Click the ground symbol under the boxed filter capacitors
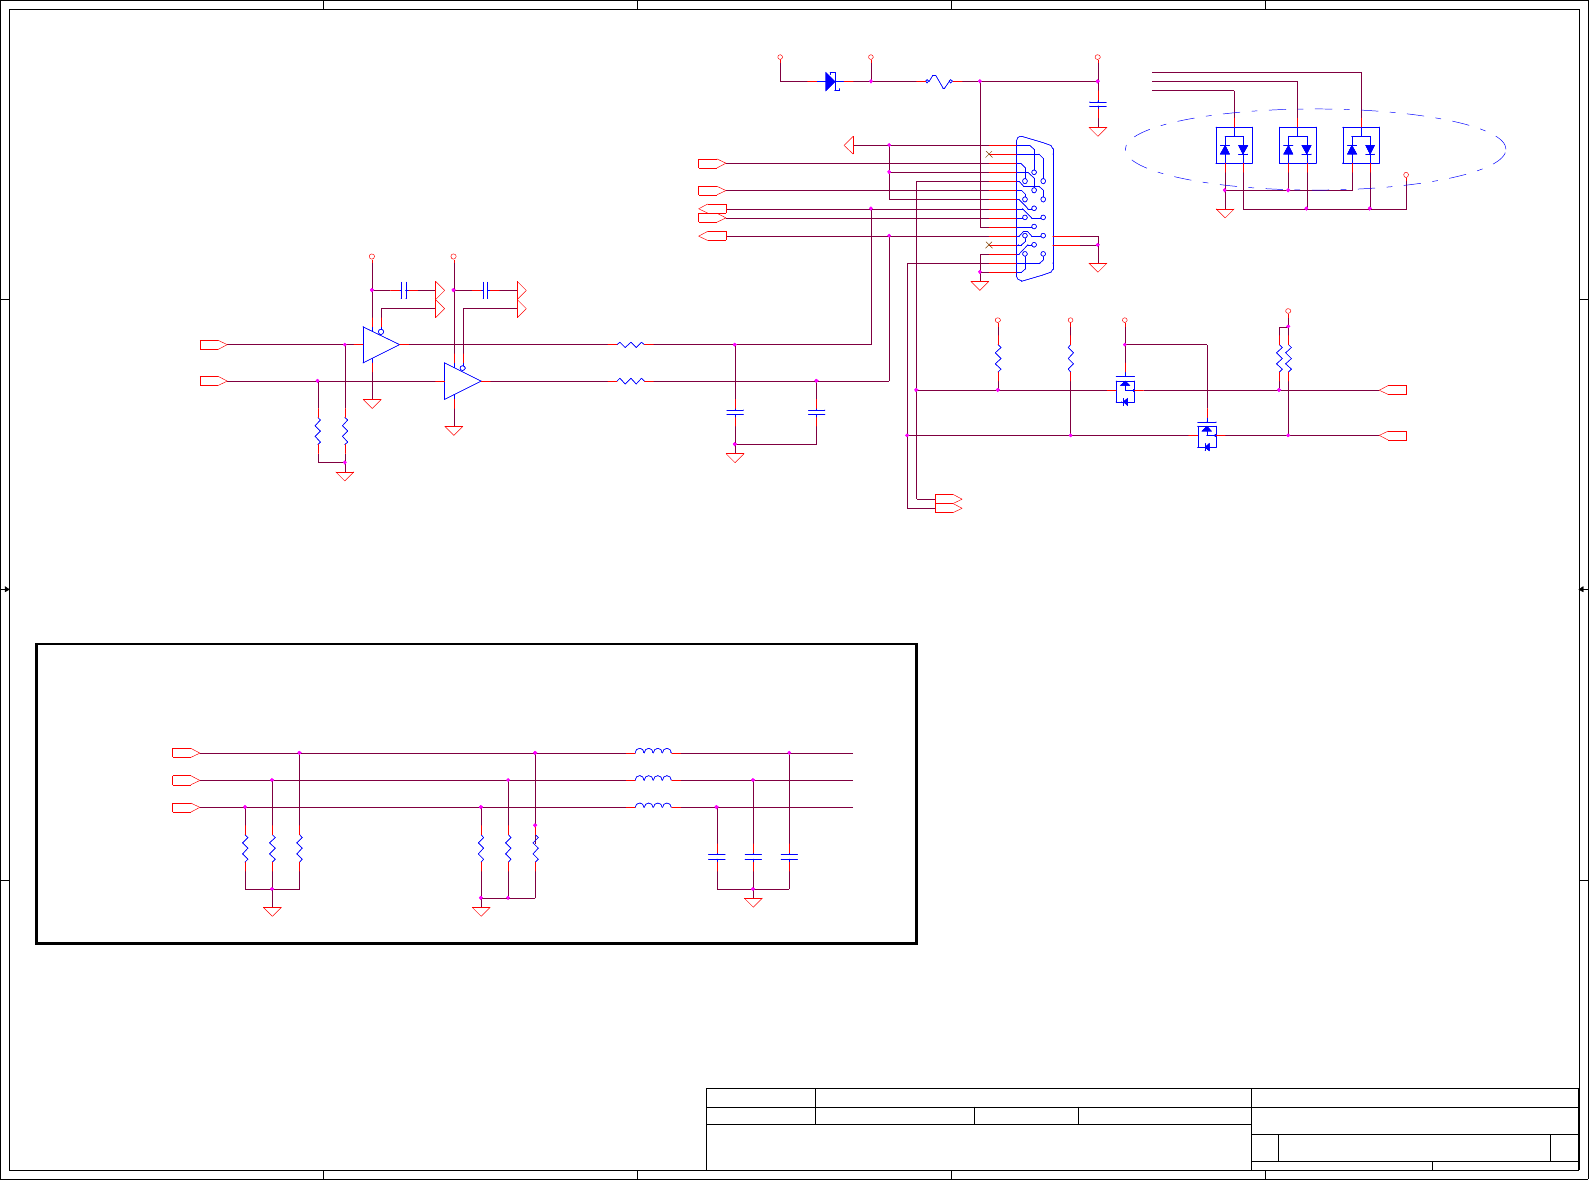Screen dimensions: 1589x1180 (x=753, y=902)
